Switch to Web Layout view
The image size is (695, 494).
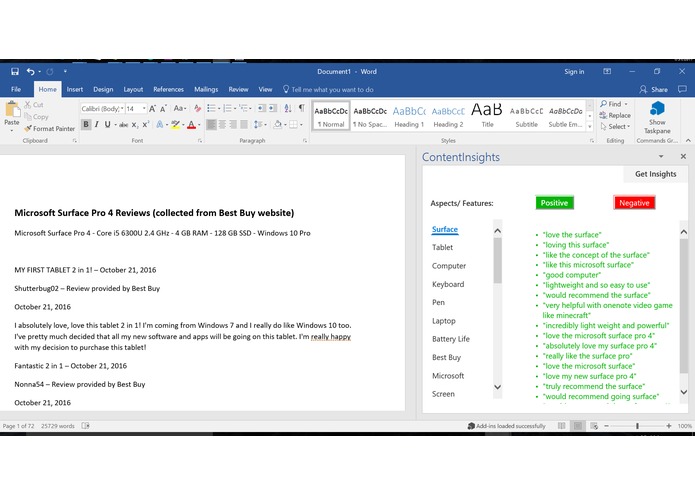(594, 426)
